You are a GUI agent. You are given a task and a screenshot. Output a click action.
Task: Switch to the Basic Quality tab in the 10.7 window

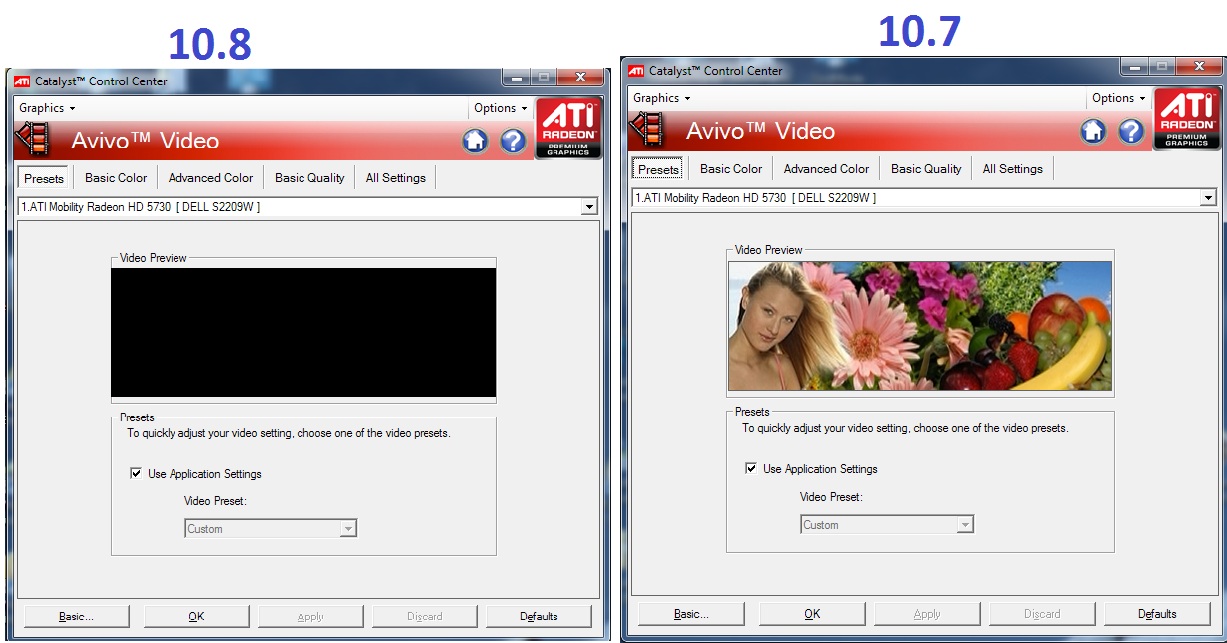click(926, 169)
